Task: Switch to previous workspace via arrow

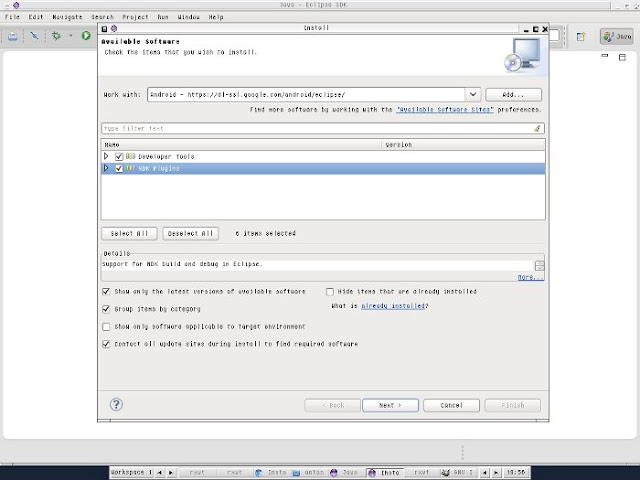Action: [160, 473]
